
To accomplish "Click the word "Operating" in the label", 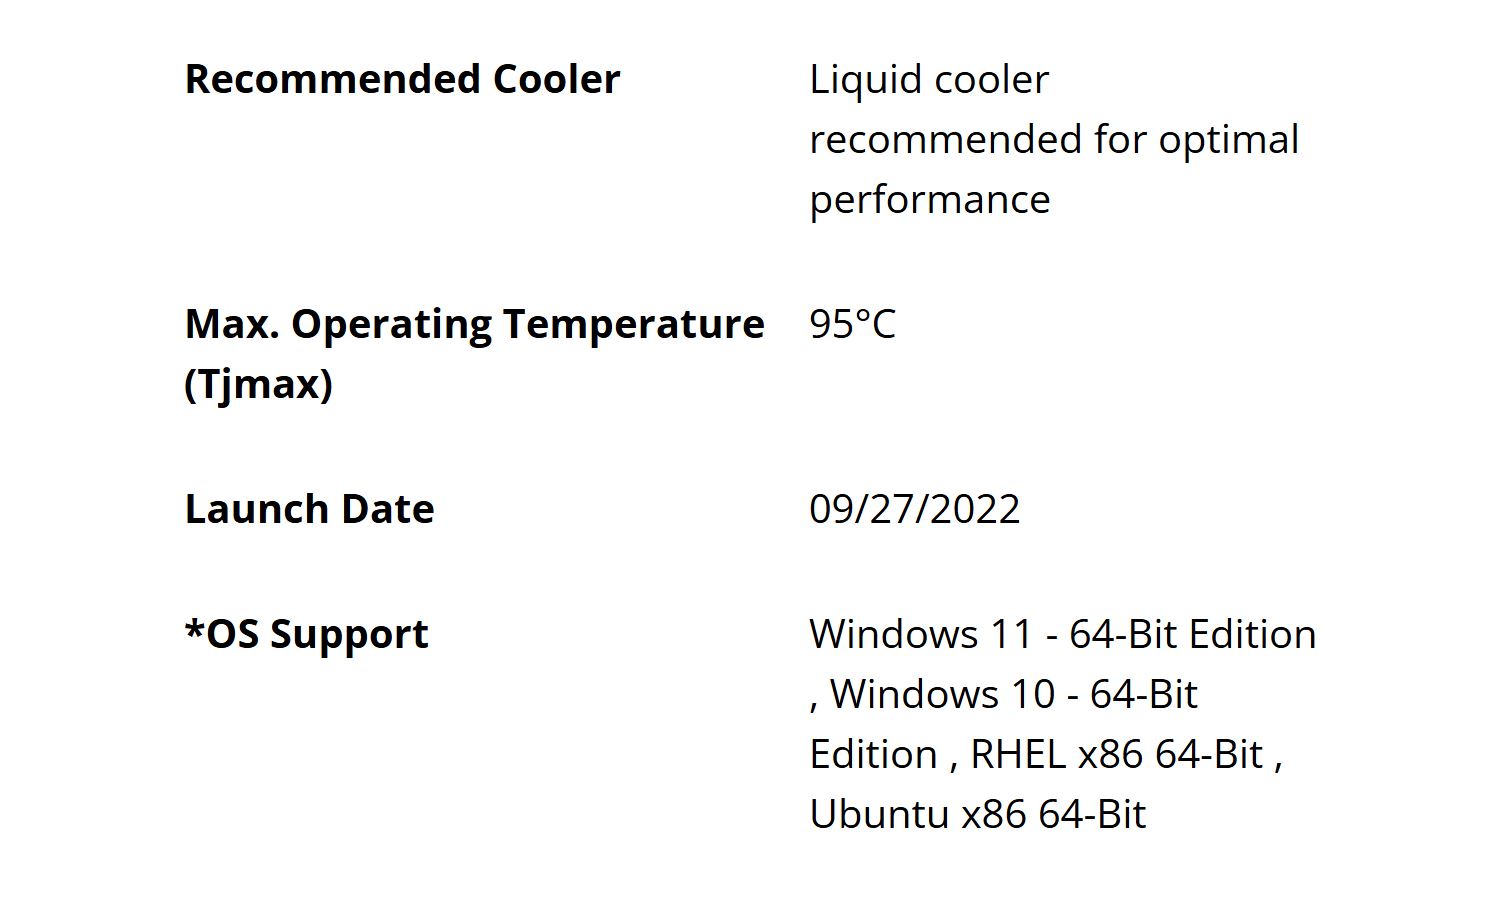I will tap(391, 324).
